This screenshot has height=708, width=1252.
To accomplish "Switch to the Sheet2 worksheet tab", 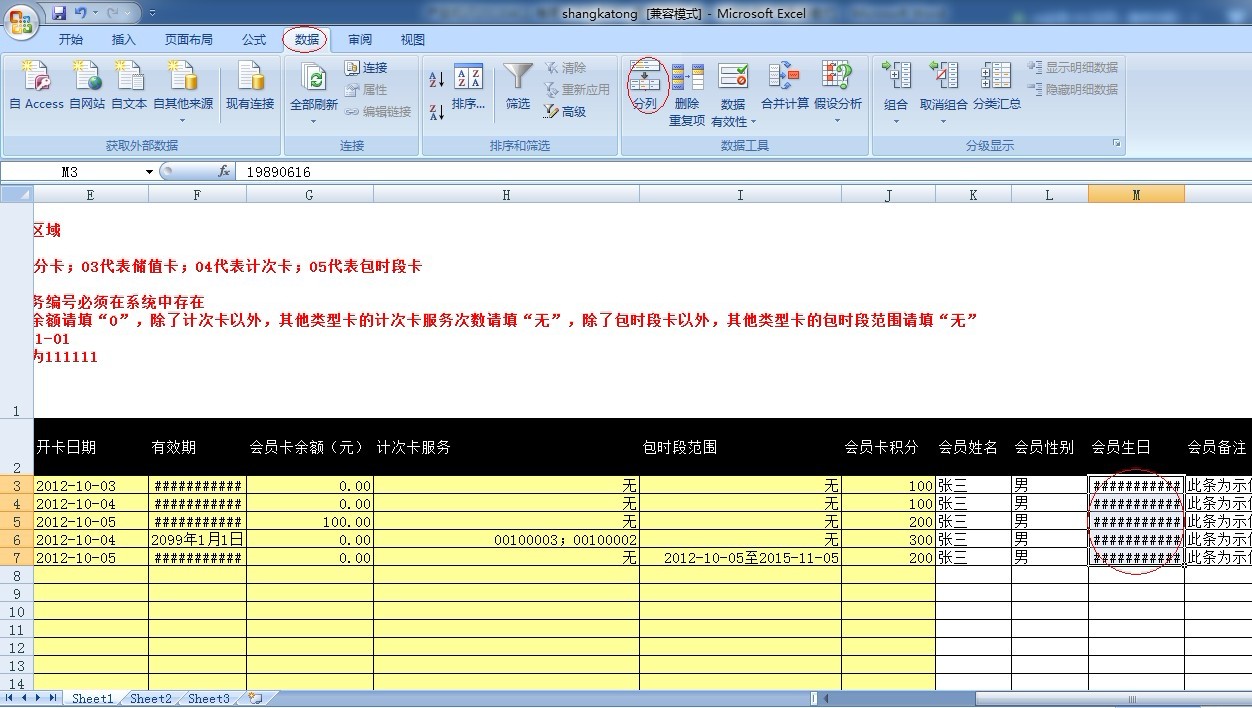I will 150,699.
